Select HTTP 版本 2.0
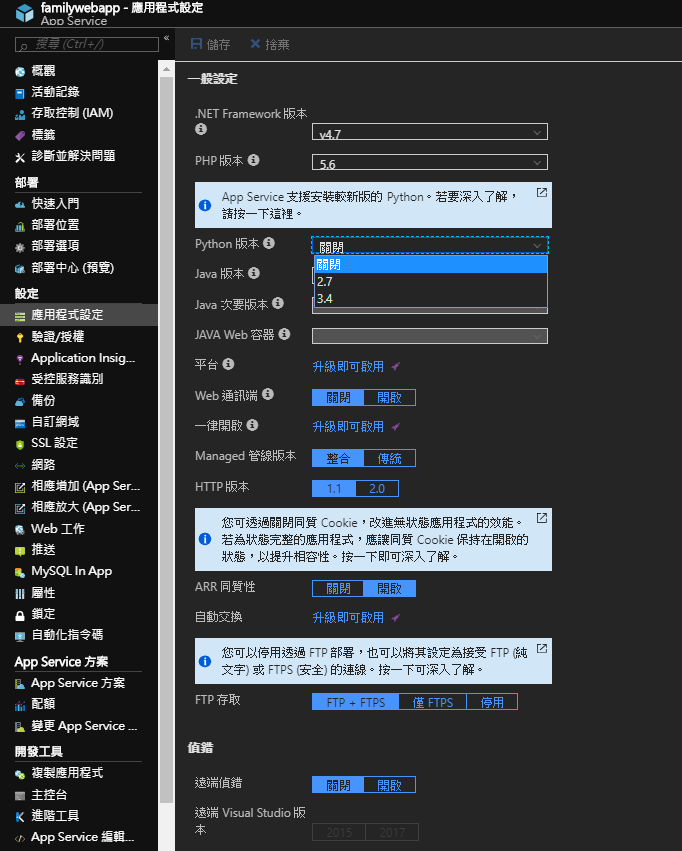Viewport: 682px width, 851px height. tap(377, 488)
